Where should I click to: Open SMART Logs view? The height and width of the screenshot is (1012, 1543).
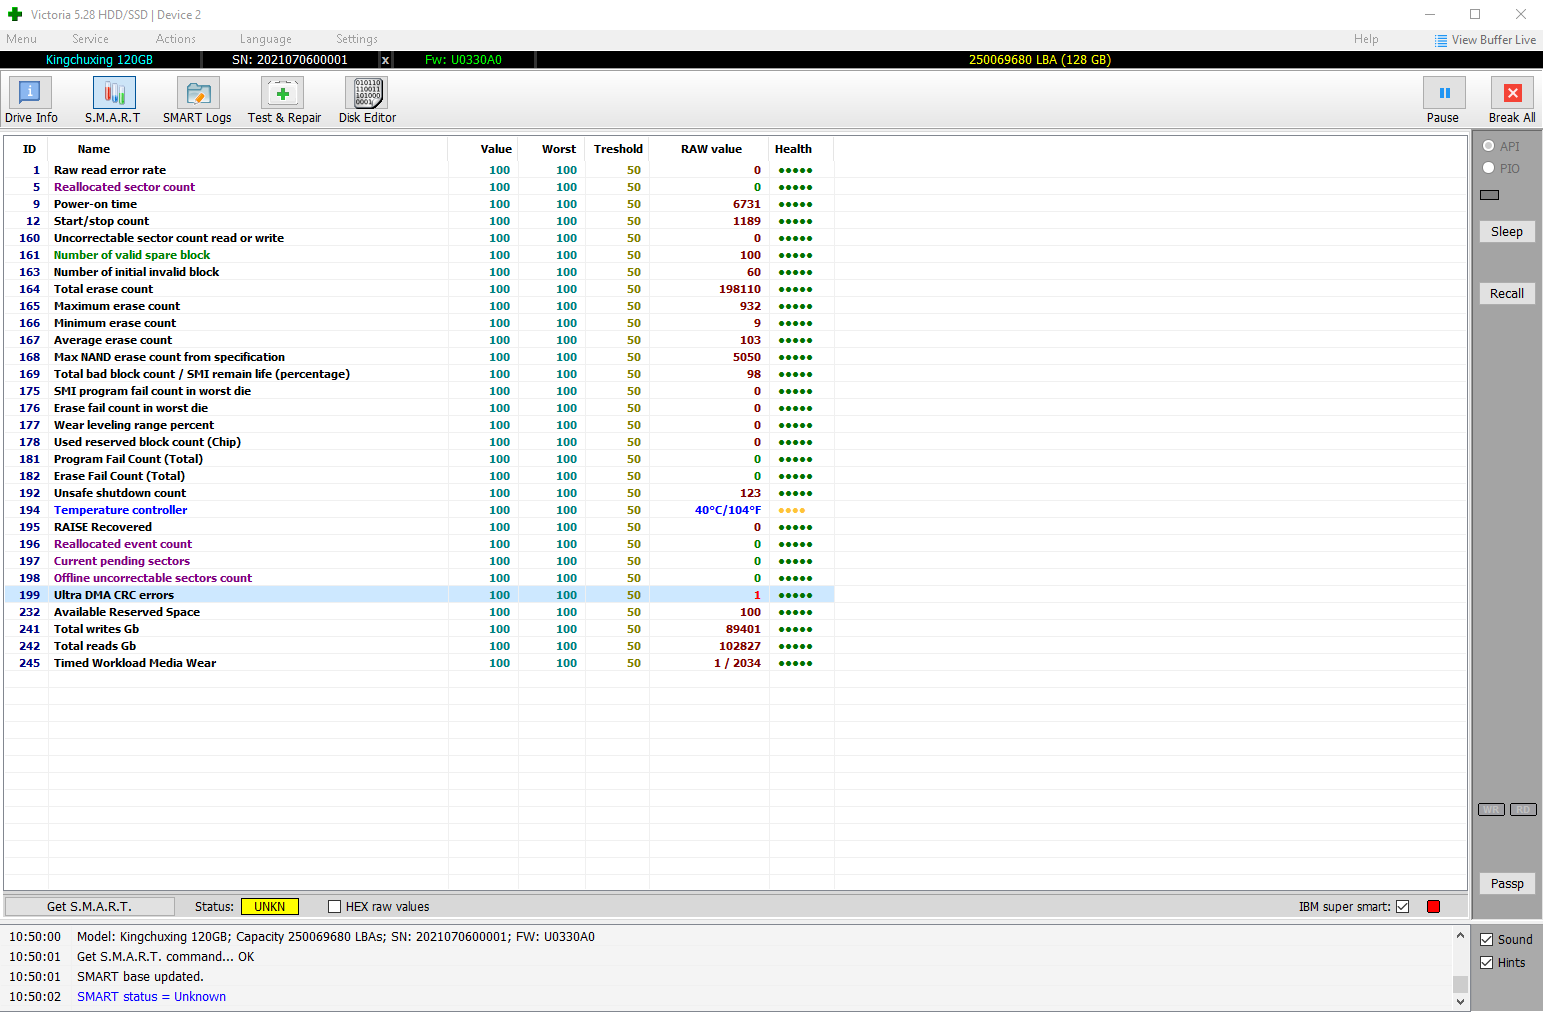197,100
